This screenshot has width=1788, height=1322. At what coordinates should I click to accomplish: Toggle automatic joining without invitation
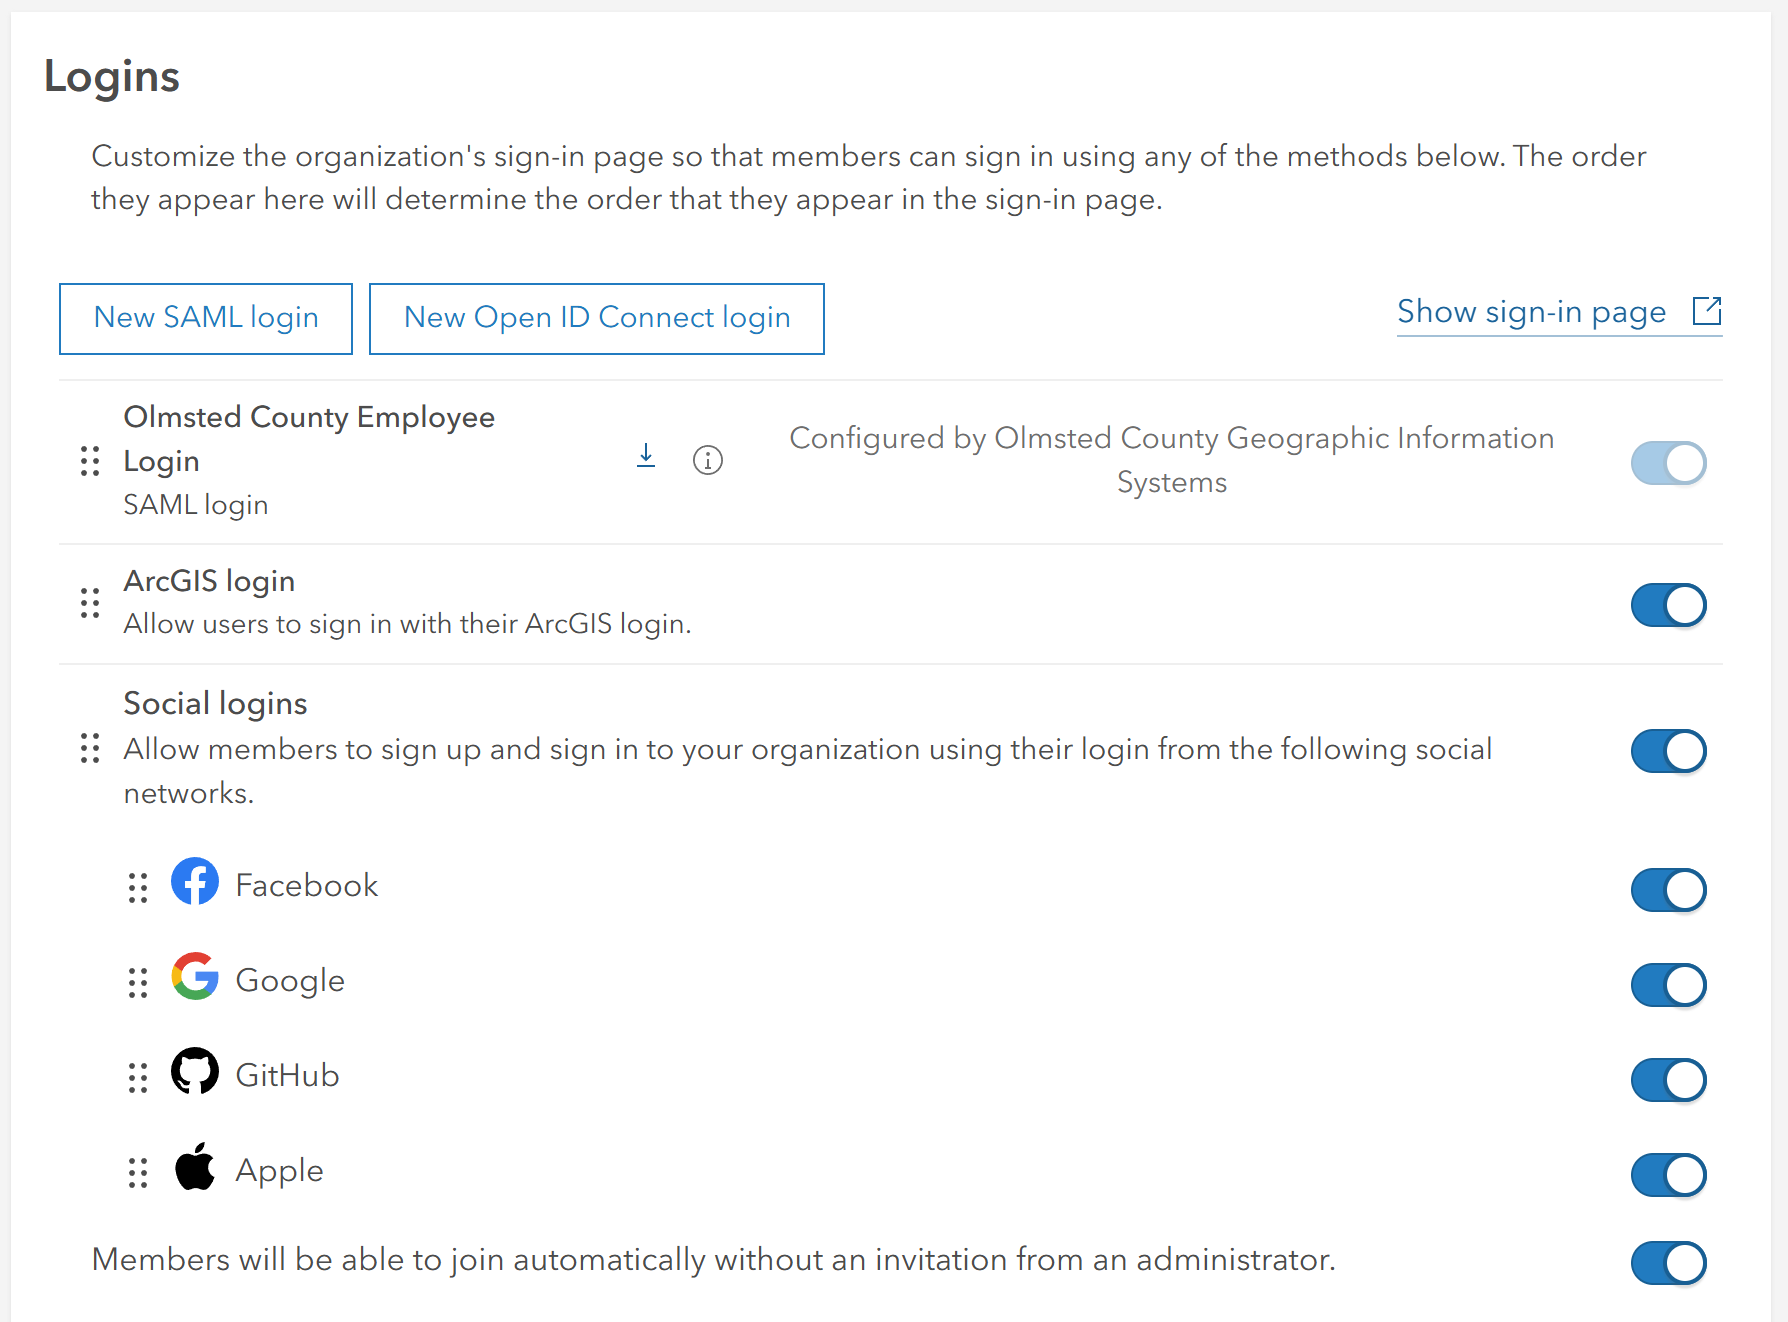[1668, 1263]
